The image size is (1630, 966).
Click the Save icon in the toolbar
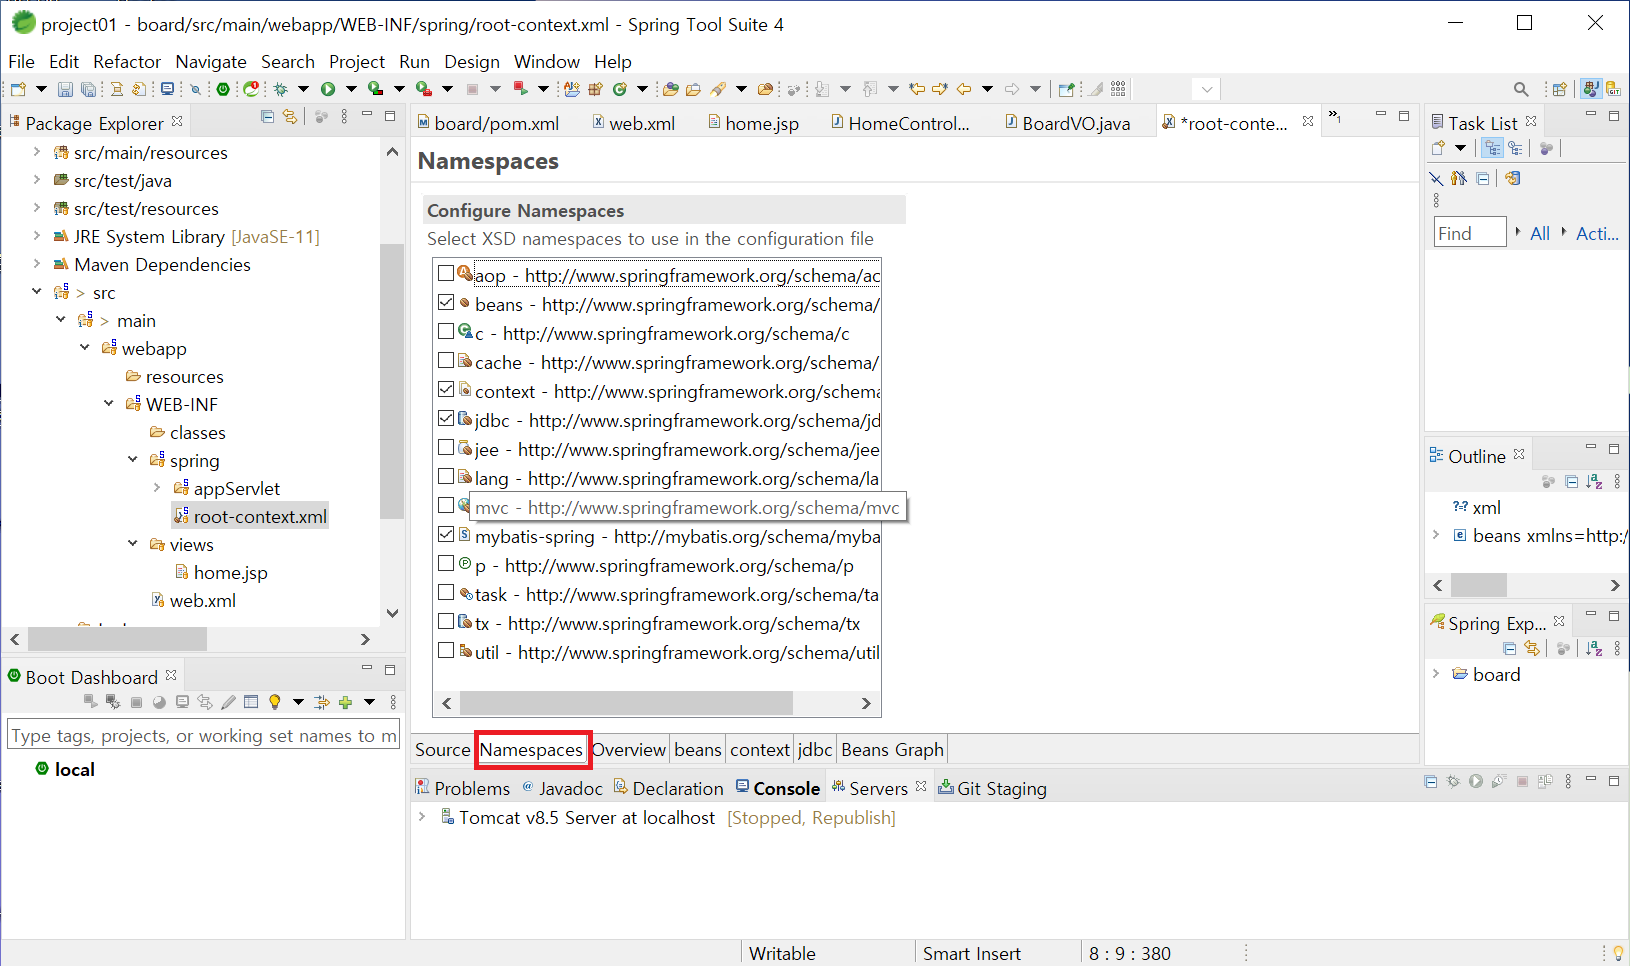click(x=65, y=89)
